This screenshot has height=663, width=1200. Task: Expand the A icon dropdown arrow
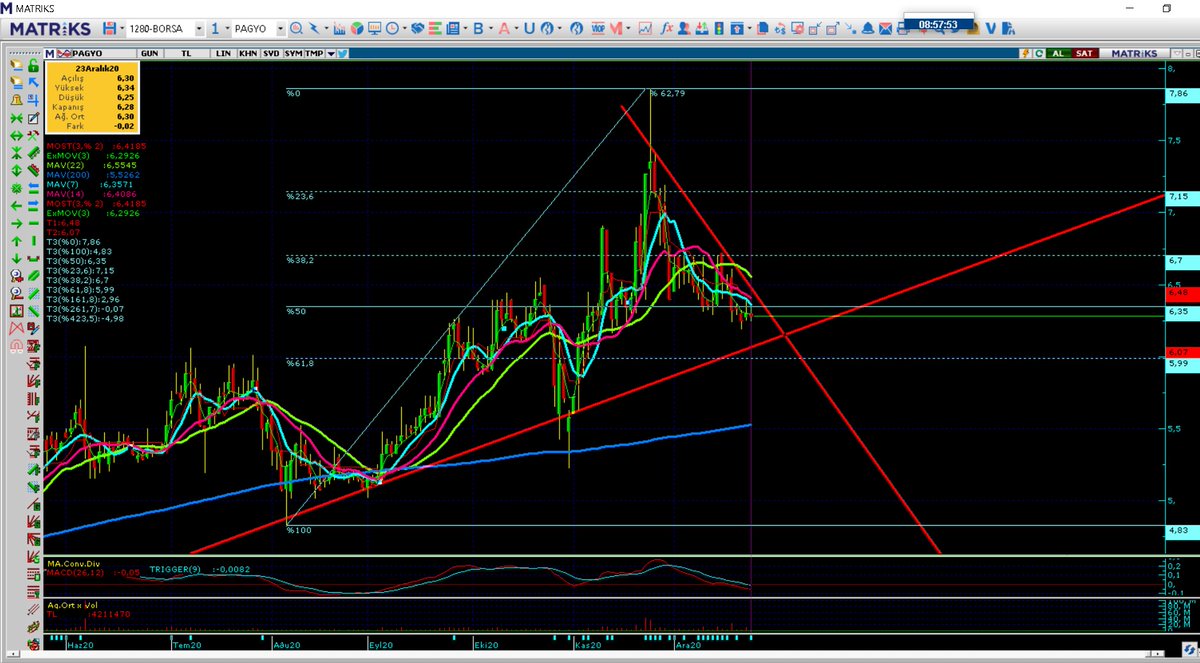[x=516, y=28]
